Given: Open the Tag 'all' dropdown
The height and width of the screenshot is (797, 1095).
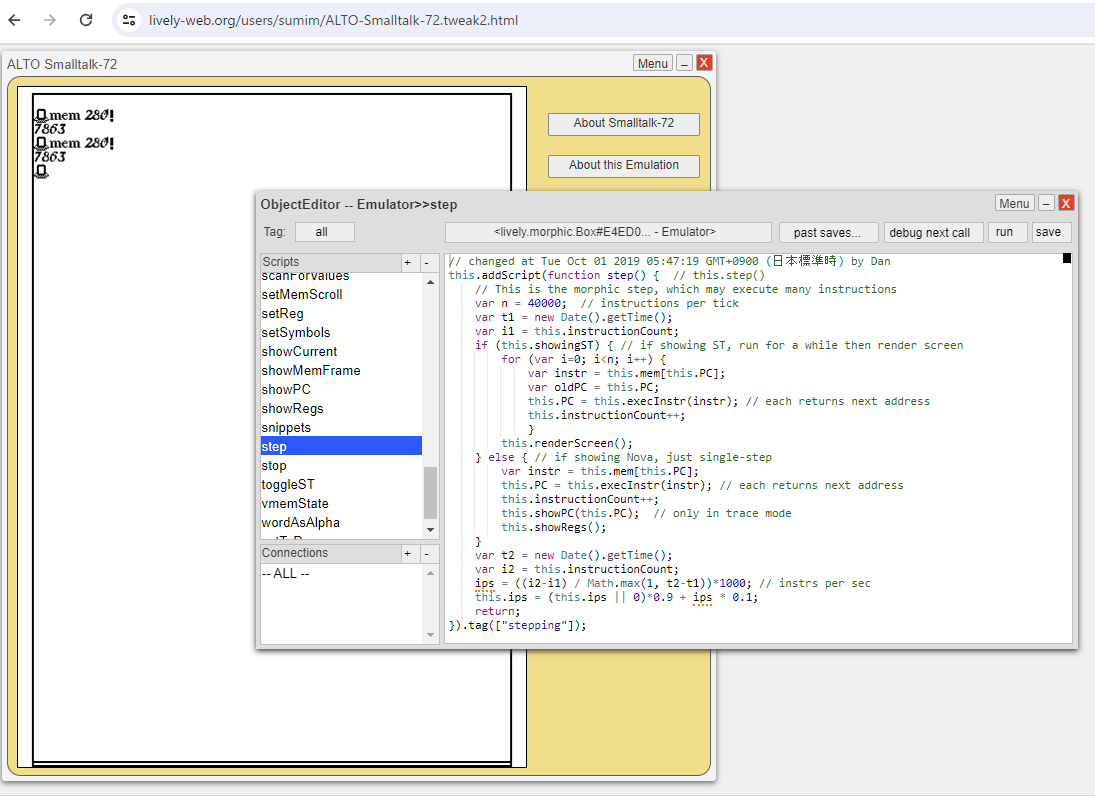Looking at the screenshot, I should click(325, 232).
